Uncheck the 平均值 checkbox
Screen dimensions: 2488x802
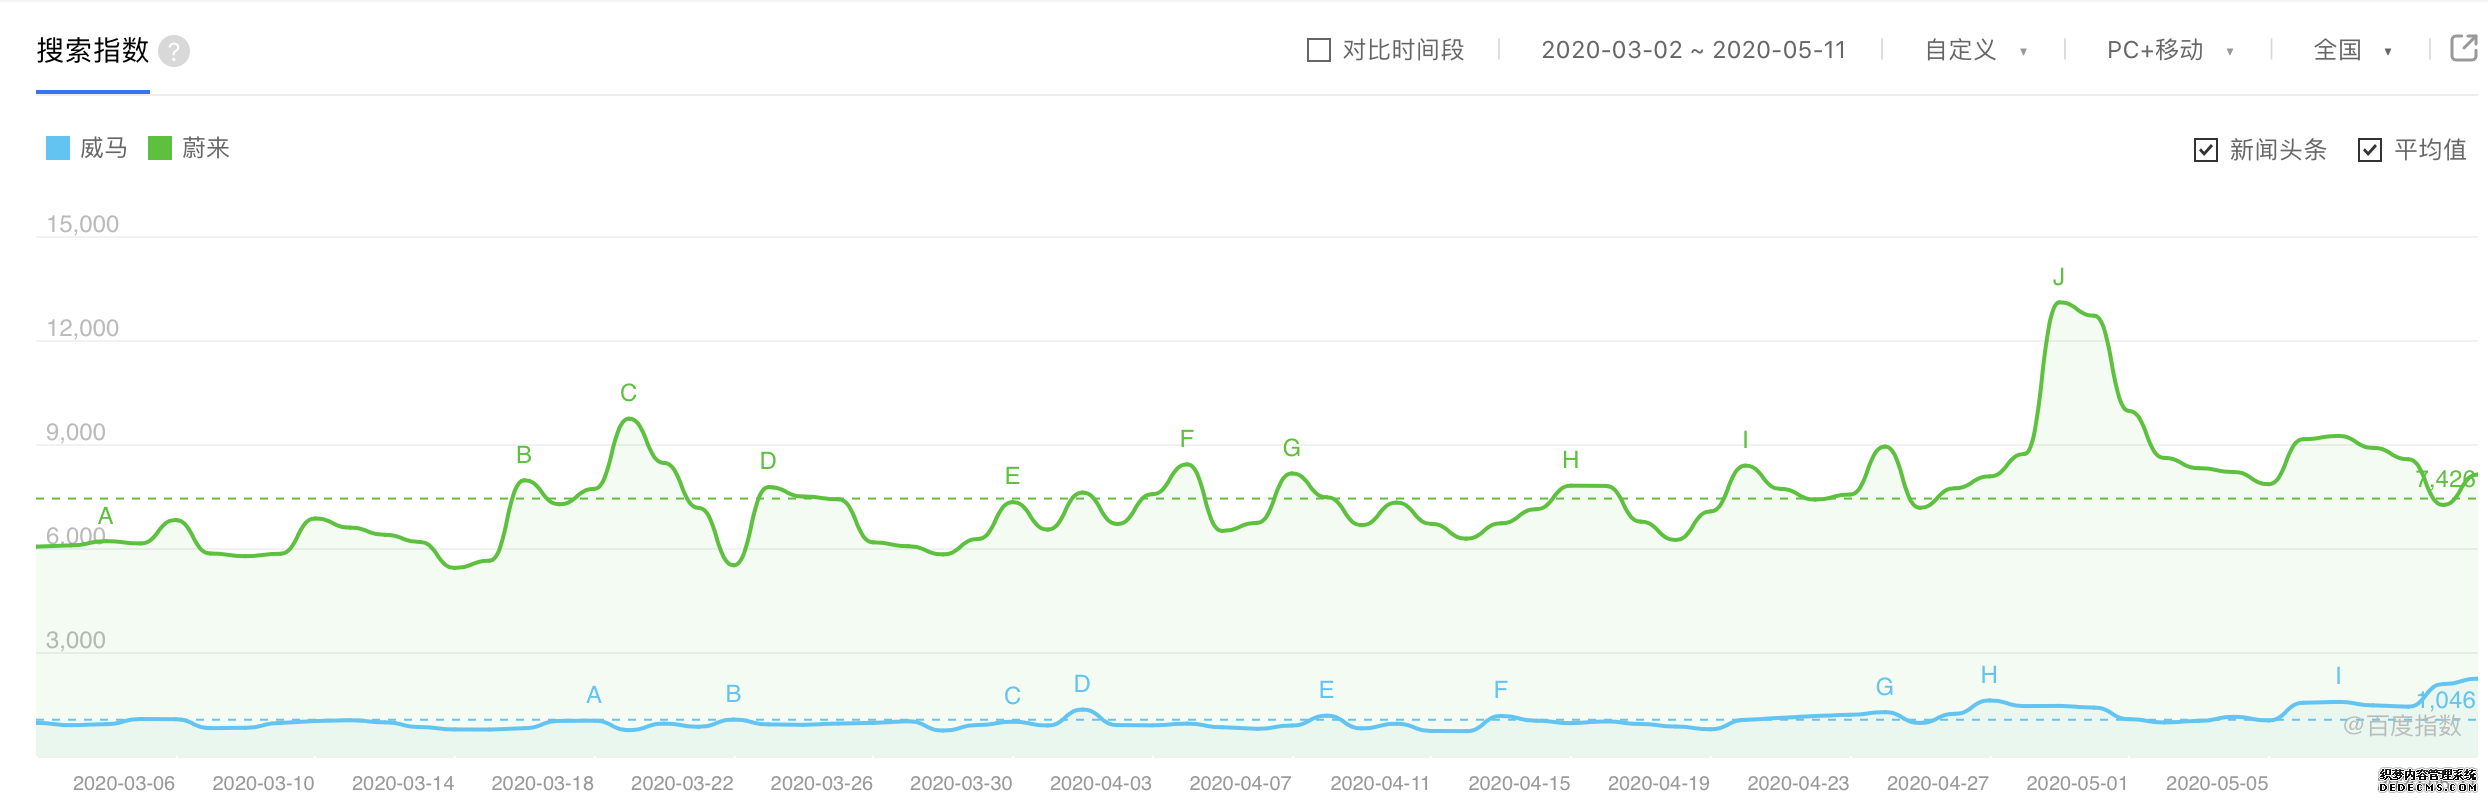(x=2369, y=150)
